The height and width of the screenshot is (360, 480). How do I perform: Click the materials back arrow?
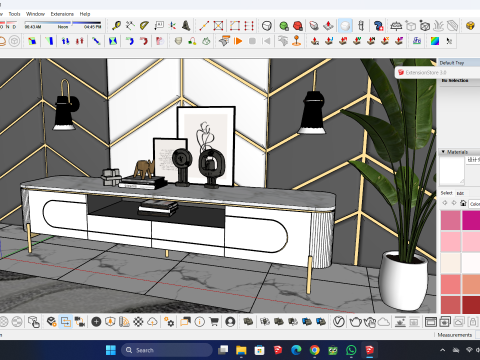click(444, 203)
